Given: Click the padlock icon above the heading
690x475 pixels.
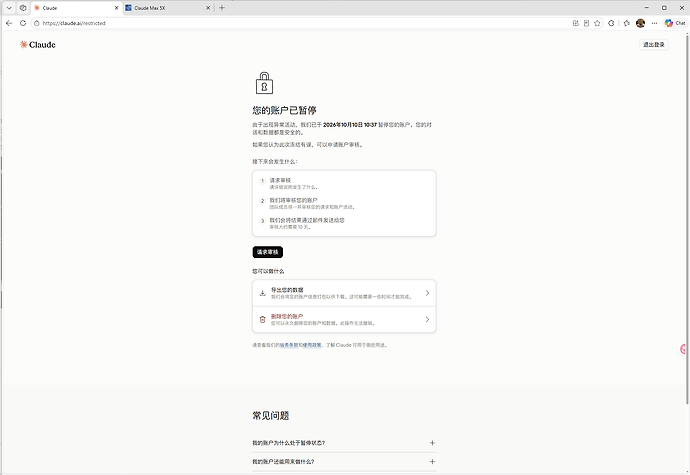Looking at the screenshot, I should [264, 83].
